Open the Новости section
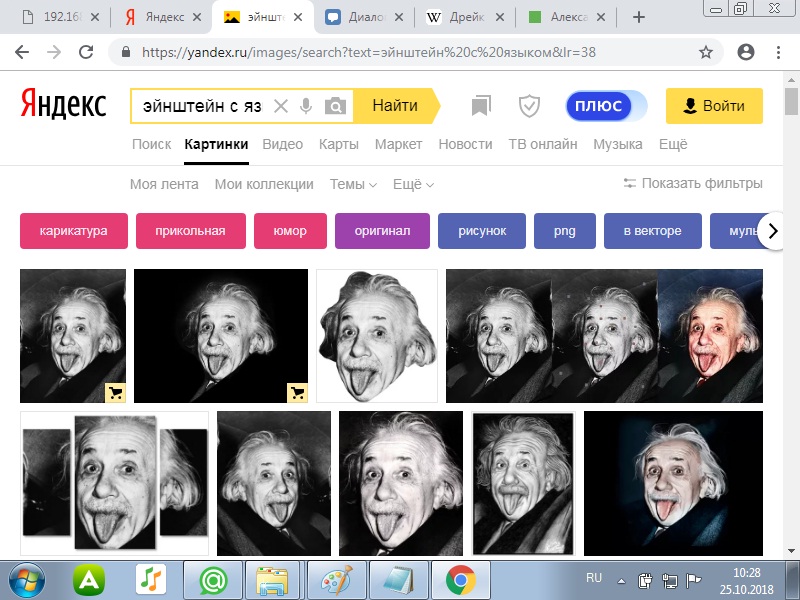 click(x=465, y=144)
